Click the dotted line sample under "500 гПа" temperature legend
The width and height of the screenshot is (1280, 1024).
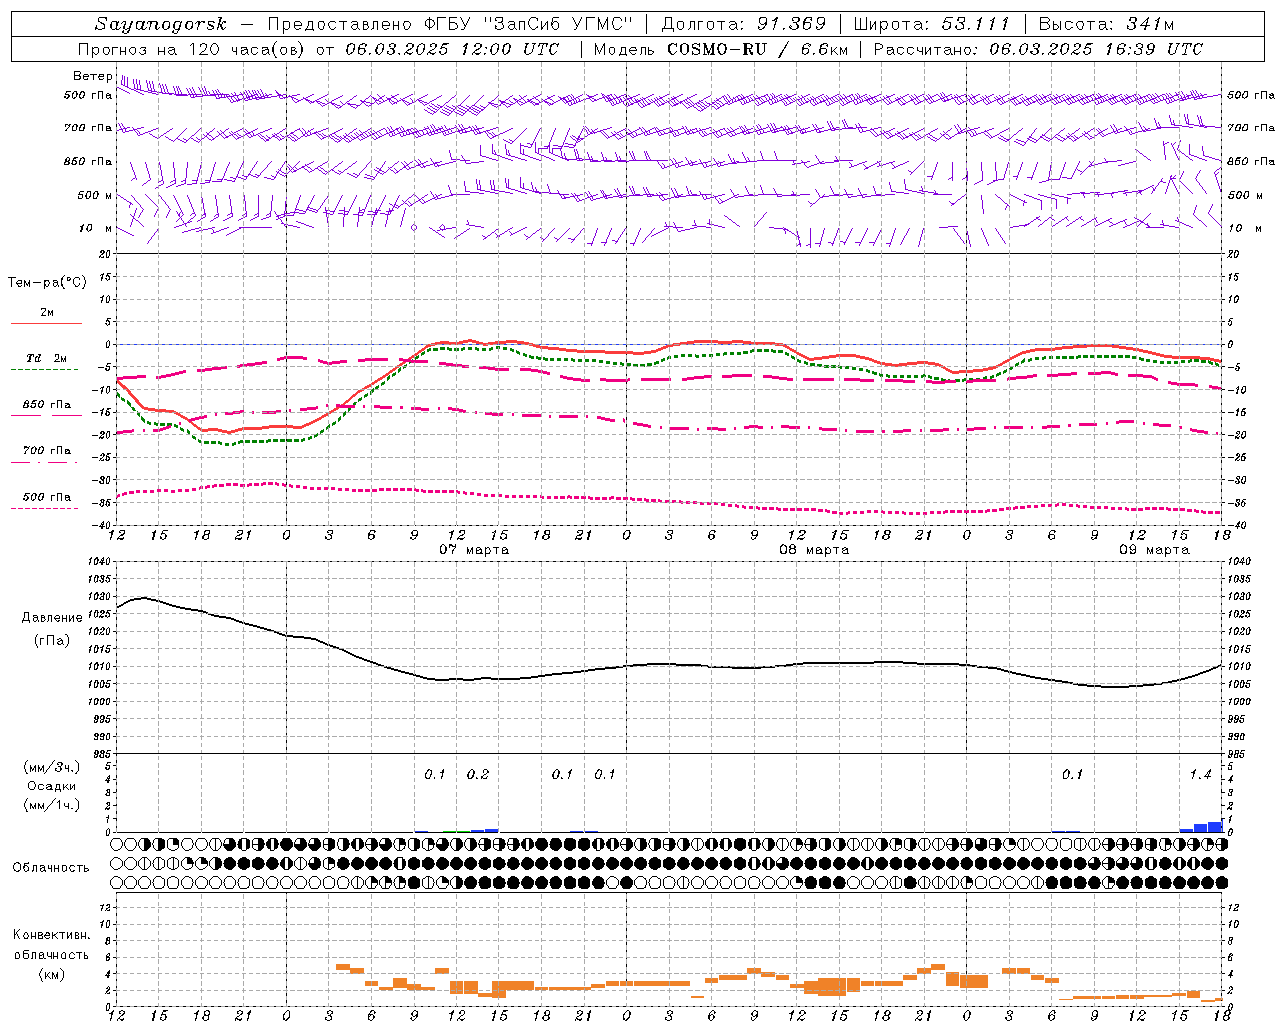pos(44,508)
